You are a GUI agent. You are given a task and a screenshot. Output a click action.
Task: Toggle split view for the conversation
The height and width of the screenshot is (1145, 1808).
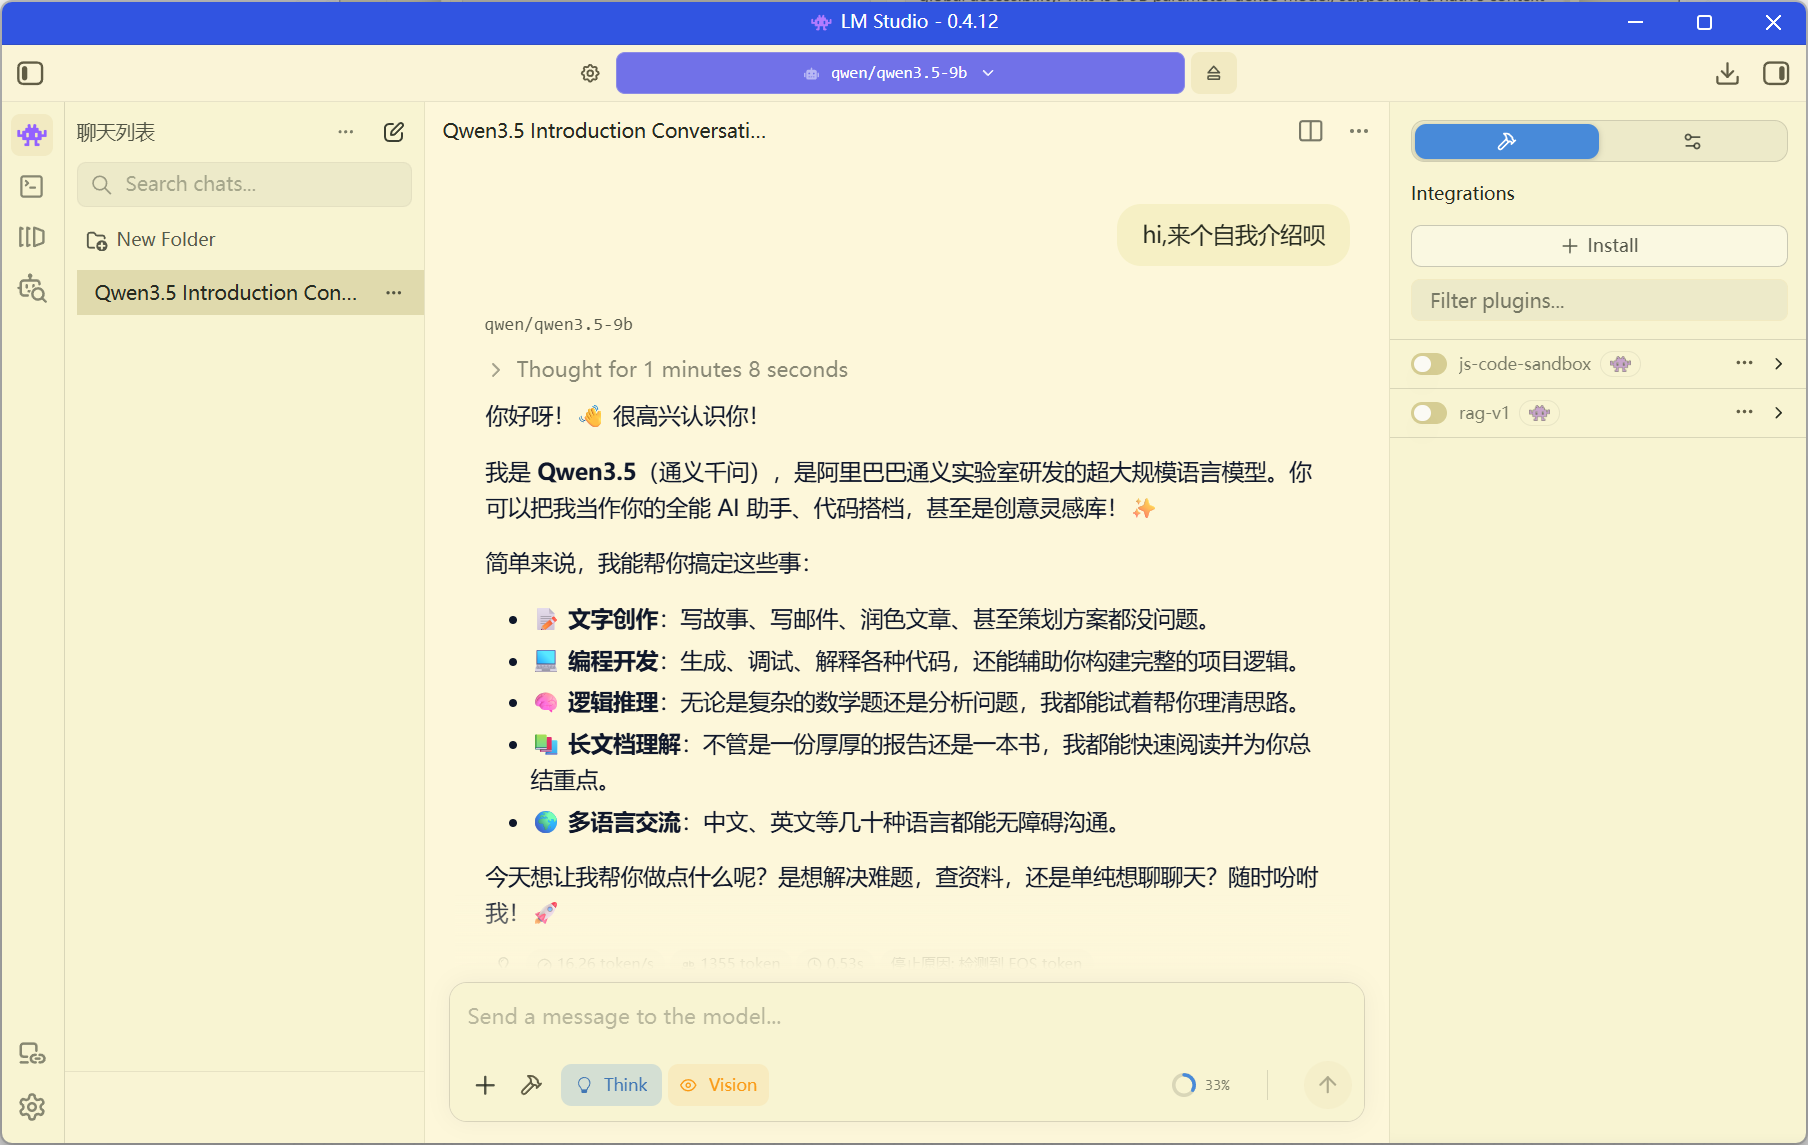pos(1311,131)
